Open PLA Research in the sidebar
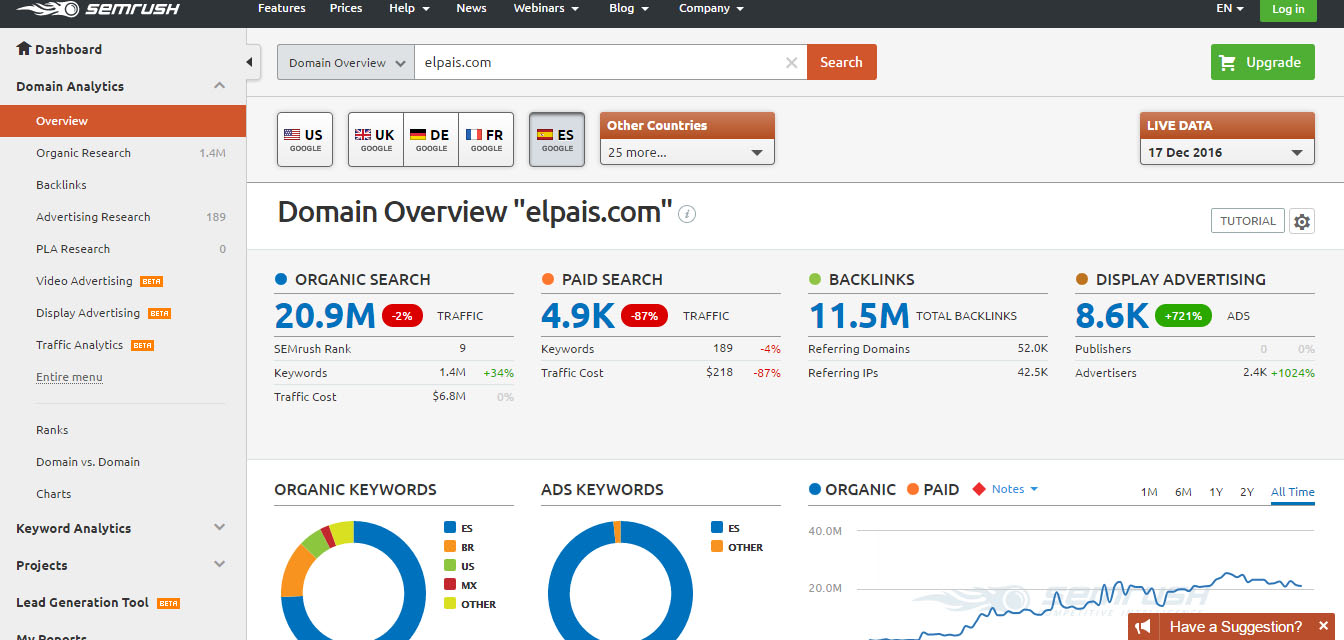Image resolution: width=1344 pixels, height=640 pixels. [73, 249]
